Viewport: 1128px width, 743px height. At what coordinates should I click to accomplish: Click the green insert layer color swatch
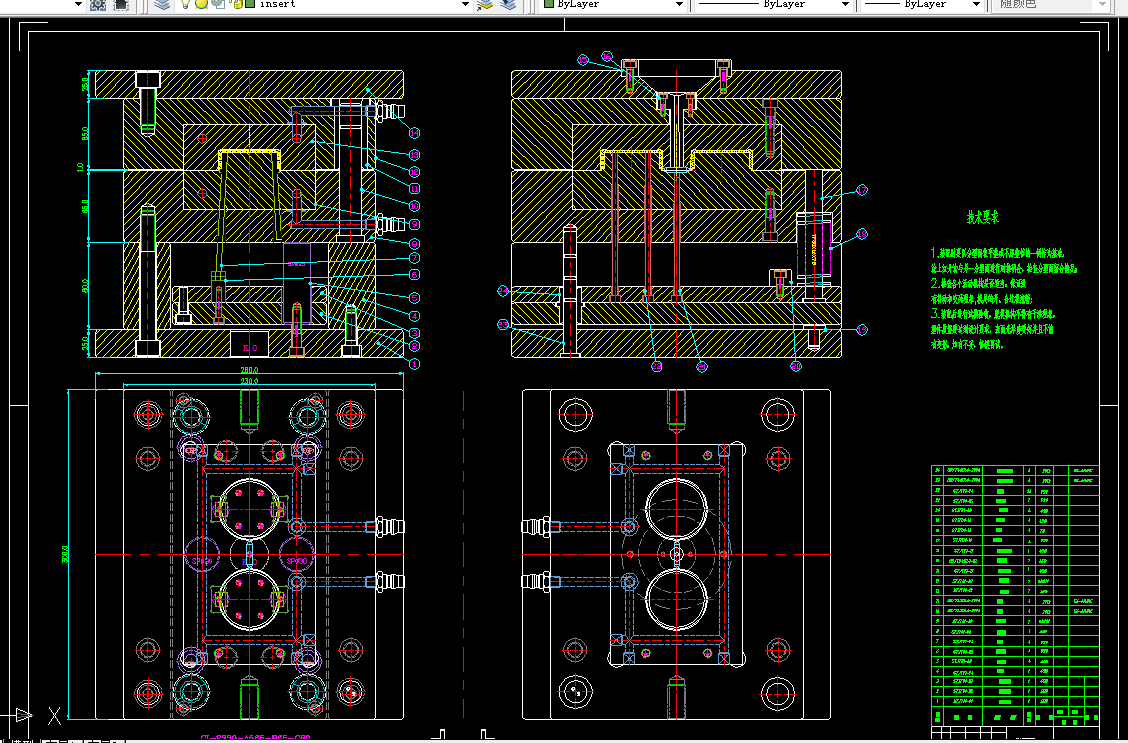coord(250,4)
